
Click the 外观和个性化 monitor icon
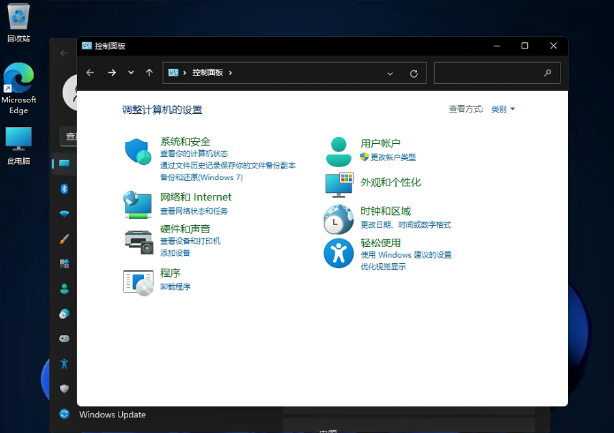click(339, 184)
